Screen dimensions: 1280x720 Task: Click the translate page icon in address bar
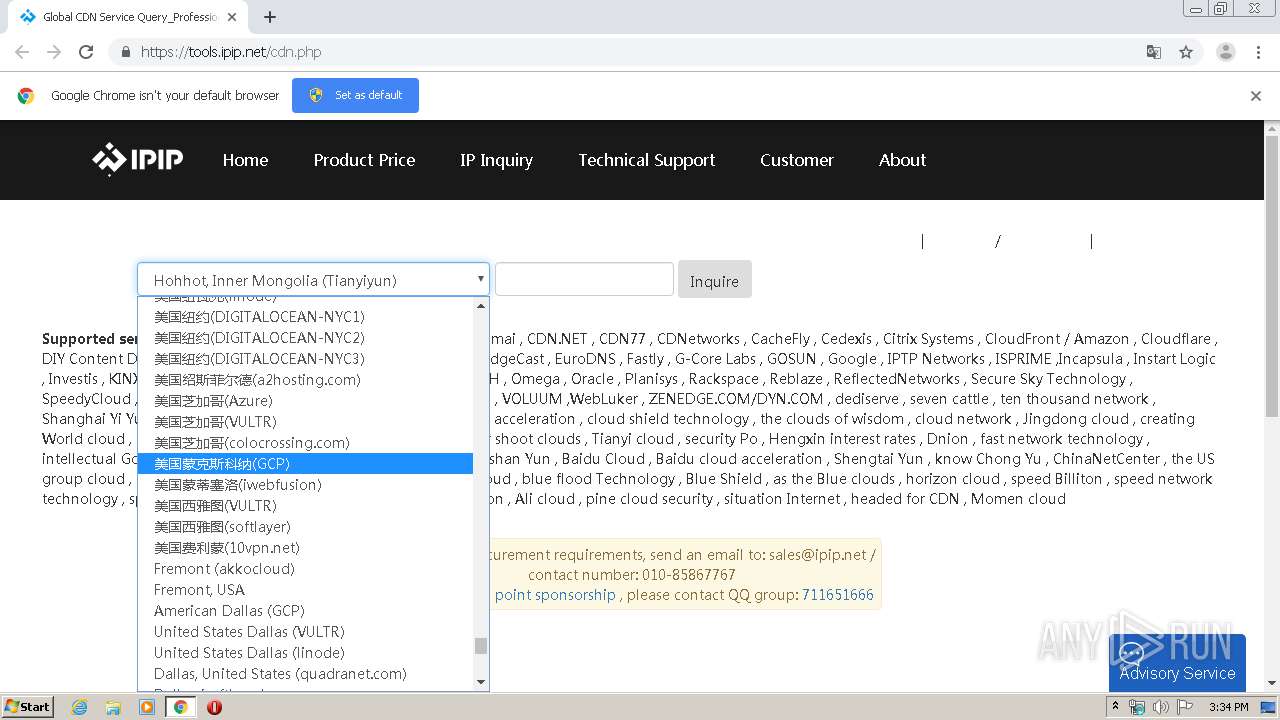pos(1153,52)
